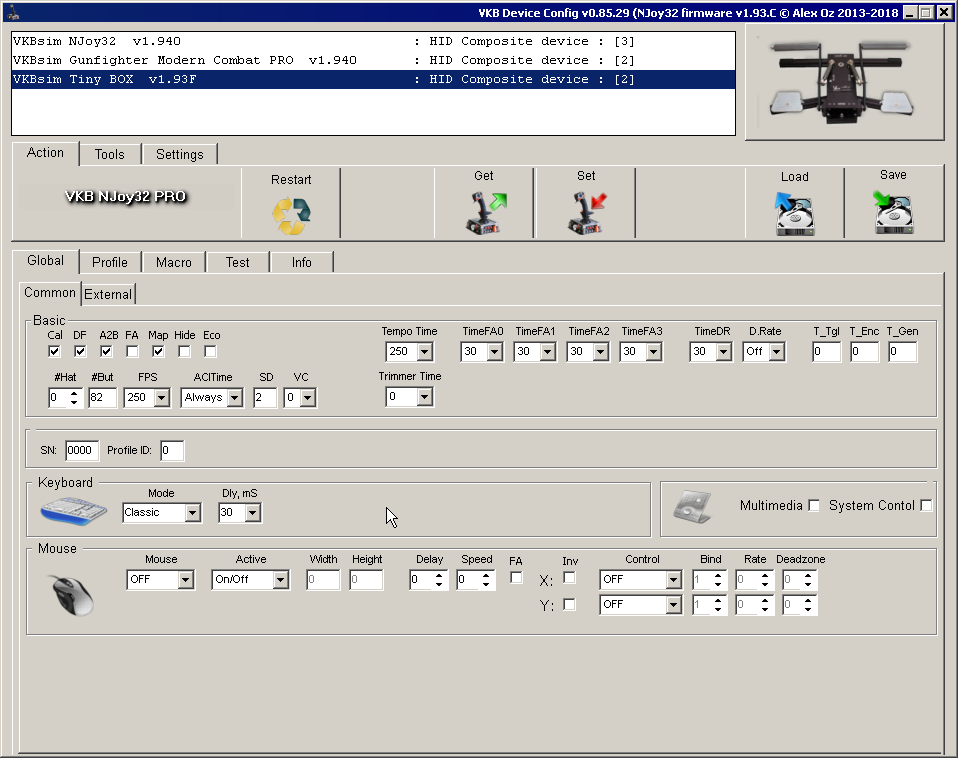958x758 pixels.
Task: Select VKBsim Gunfighter Modern Combat PRO row
Action: (373, 60)
